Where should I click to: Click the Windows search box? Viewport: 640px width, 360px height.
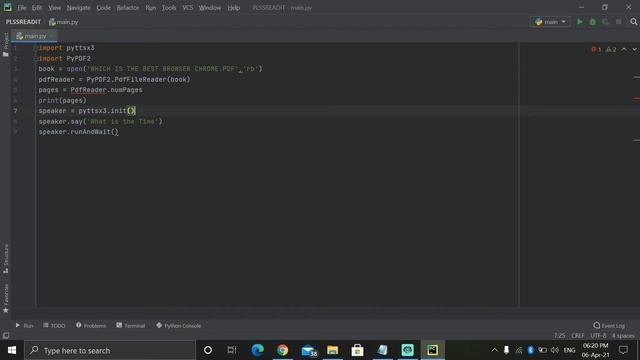(110, 350)
